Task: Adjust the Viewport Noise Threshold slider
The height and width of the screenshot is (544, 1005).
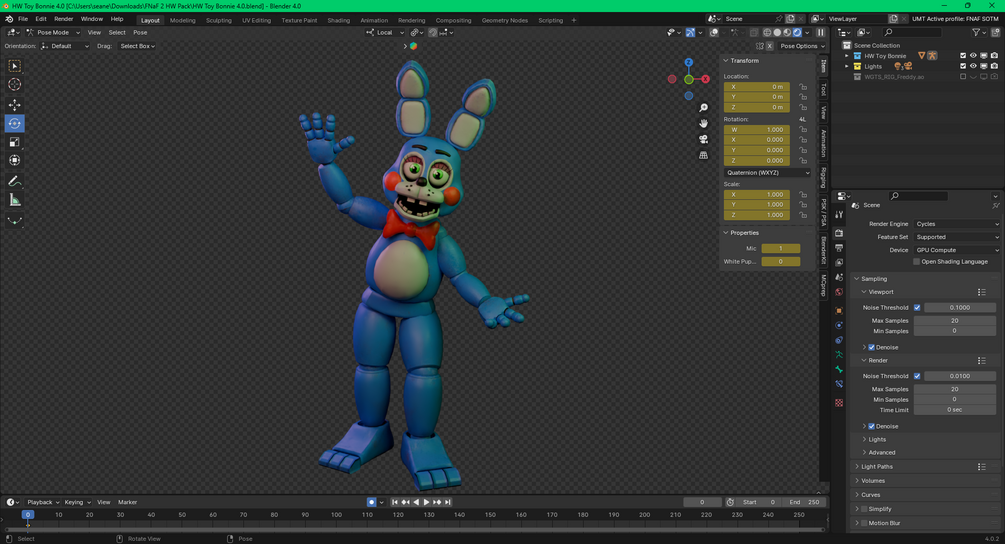Action: pyautogui.click(x=960, y=308)
